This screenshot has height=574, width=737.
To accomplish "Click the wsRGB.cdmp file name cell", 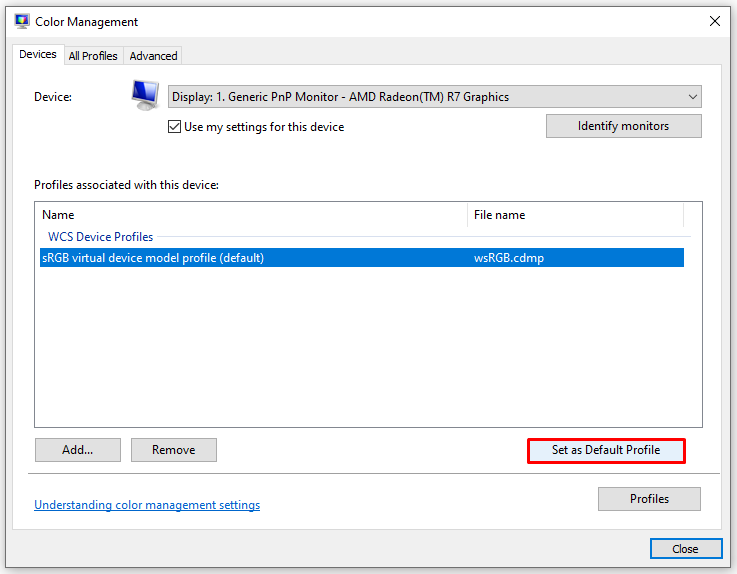I will pyautogui.click(x=509, y=258).
